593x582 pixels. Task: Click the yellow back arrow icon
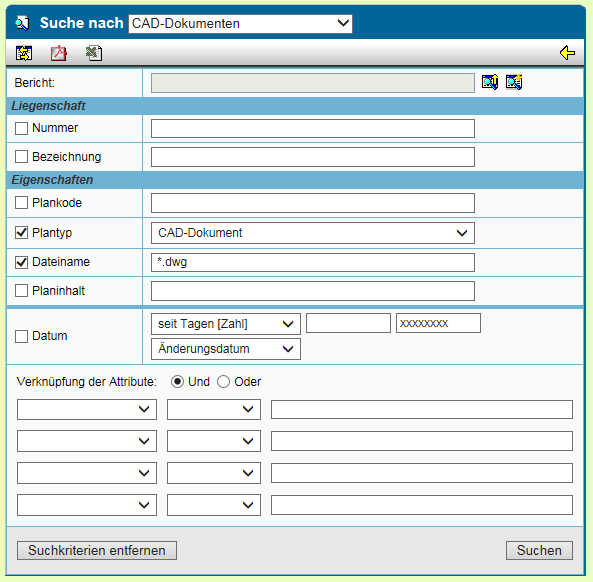click(567, 53)
